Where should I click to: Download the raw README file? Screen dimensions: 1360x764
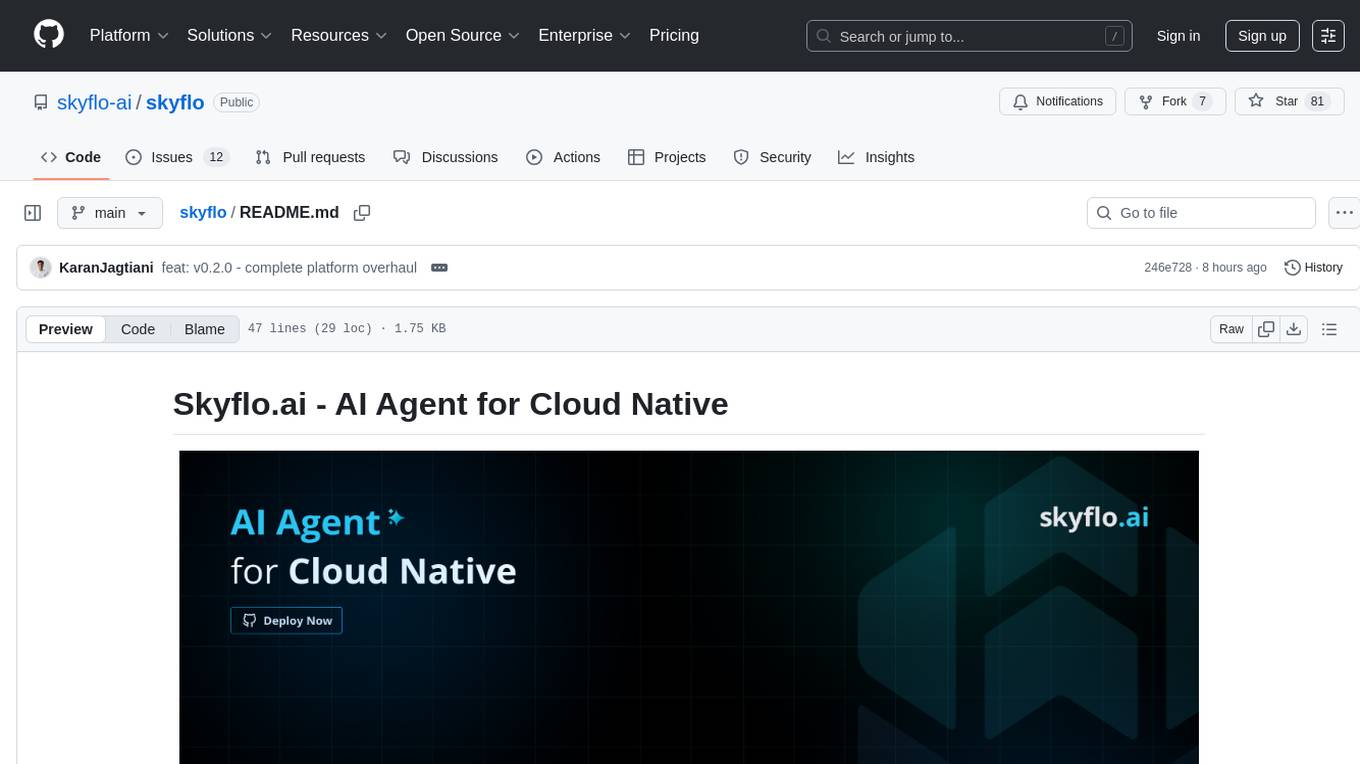pos(1294,329)
